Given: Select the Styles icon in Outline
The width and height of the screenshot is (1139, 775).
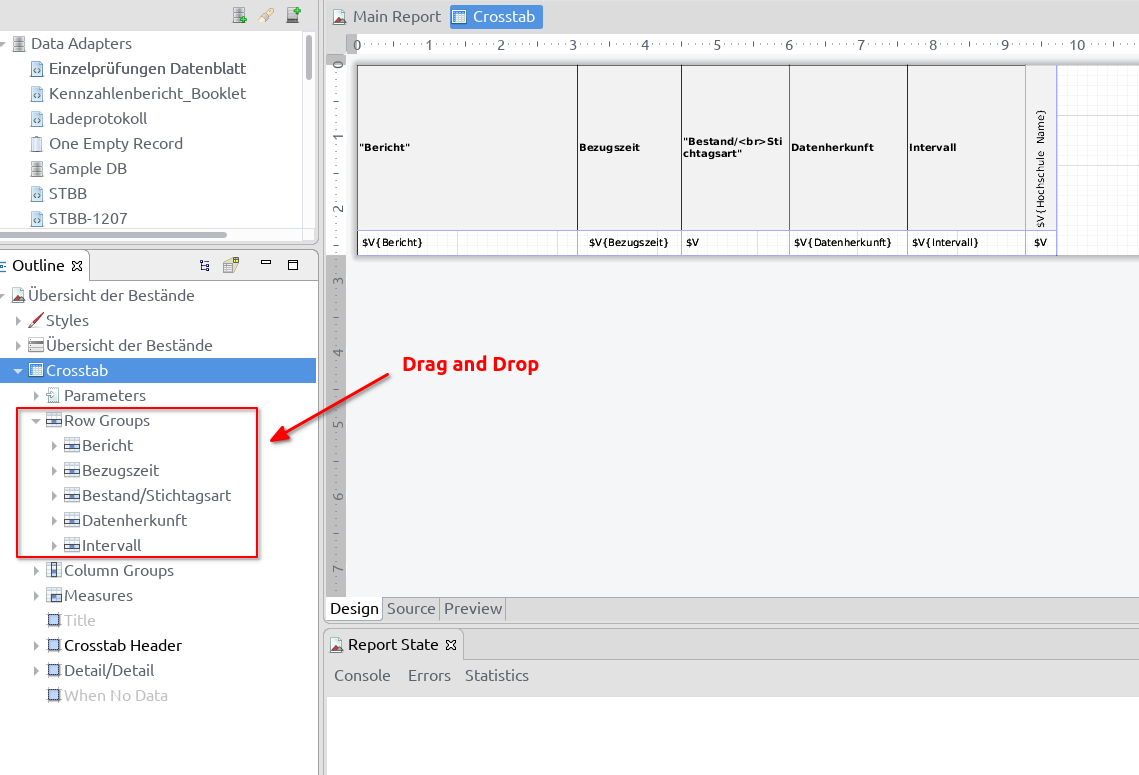Looking at the screenshot, I should pyautogui.click(x=36, y=320).
